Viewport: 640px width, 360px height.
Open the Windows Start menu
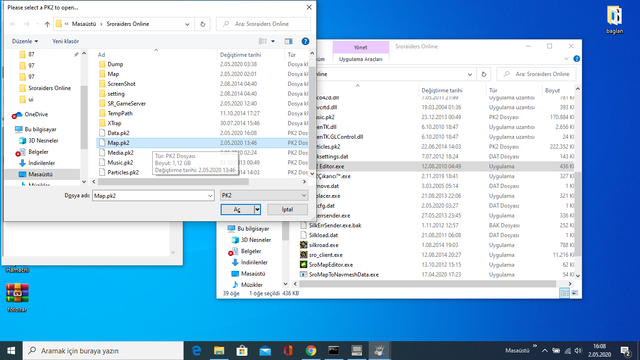click(11, 351)
